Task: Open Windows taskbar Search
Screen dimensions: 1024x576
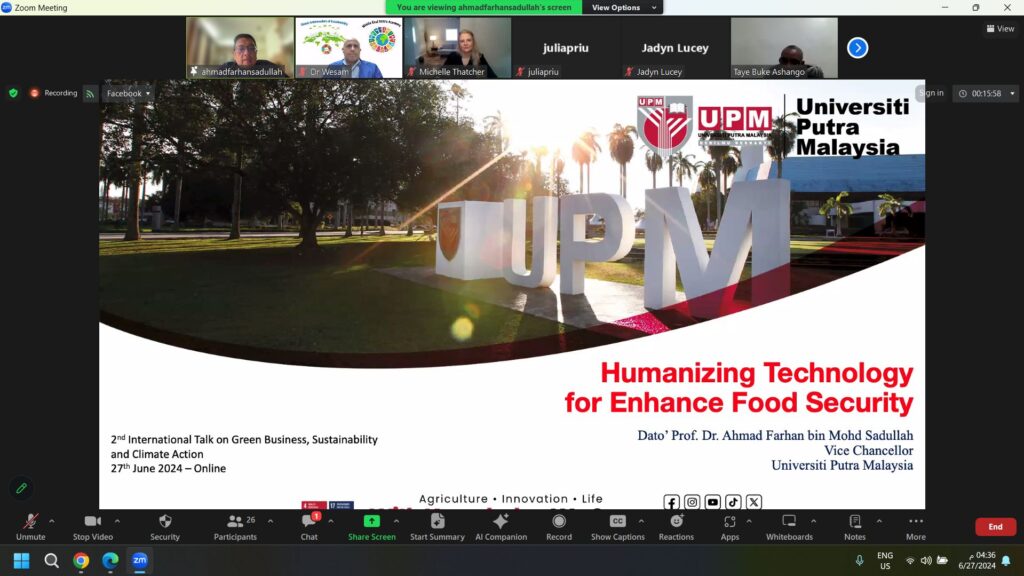Action: coord(51,560)
